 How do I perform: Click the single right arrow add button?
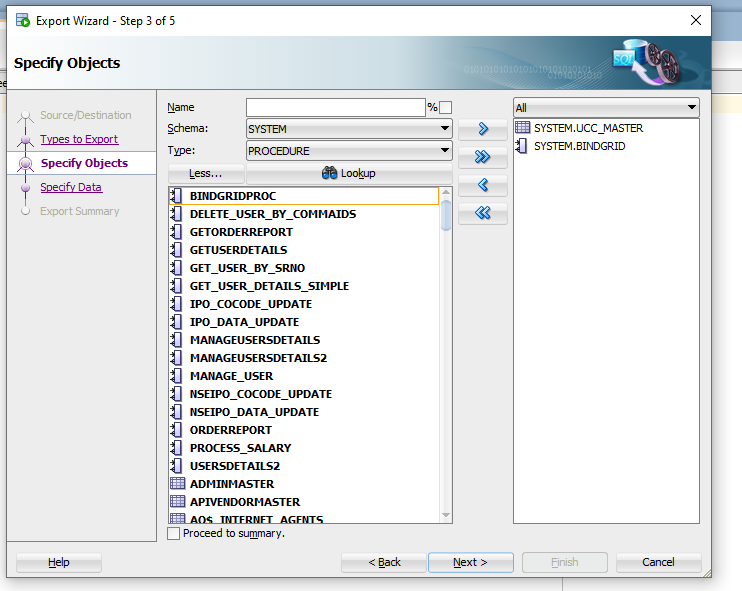[x=483, y=129]
